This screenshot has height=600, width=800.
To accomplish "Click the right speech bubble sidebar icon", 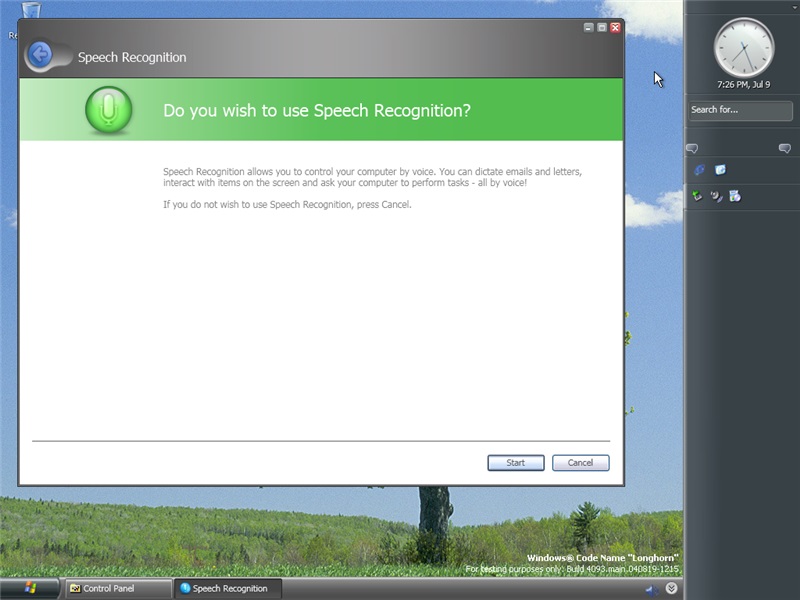I will 785,148.
